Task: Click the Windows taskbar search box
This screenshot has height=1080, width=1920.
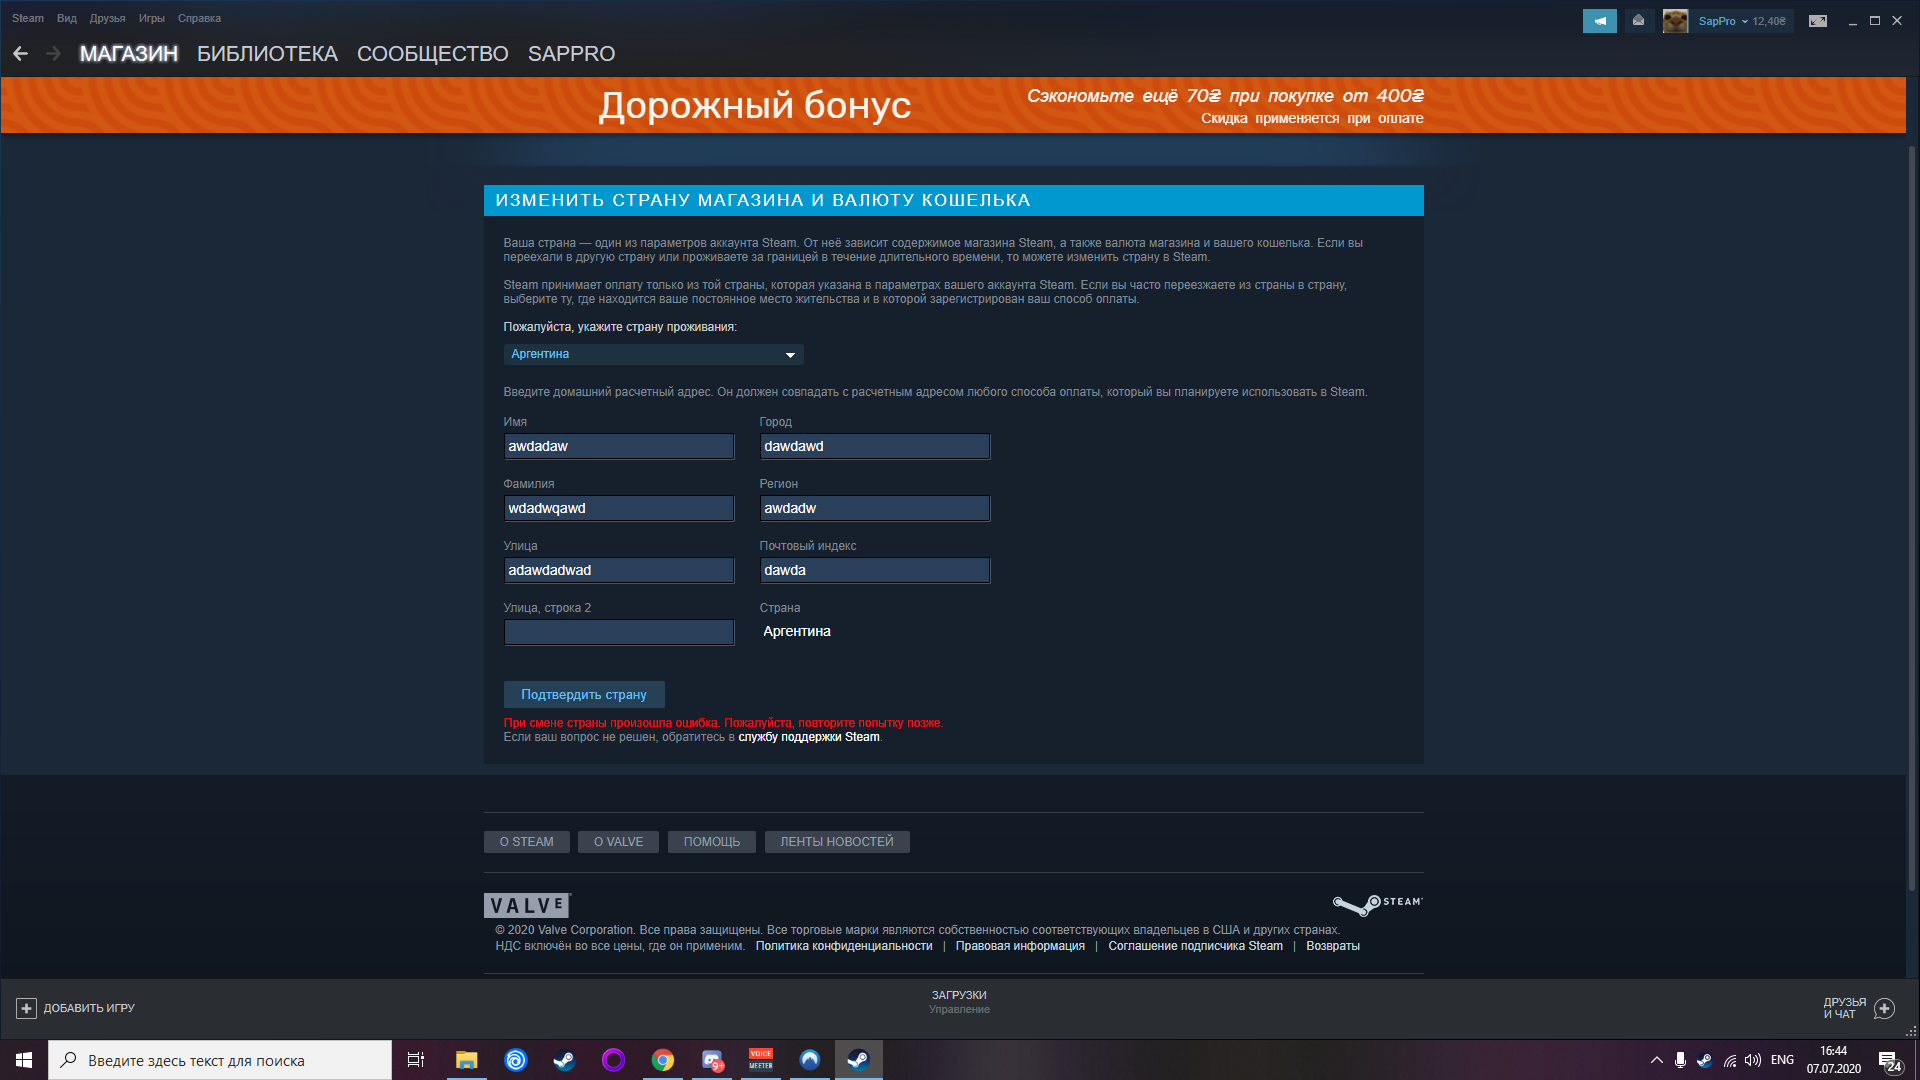Action: click(220, 1060)
